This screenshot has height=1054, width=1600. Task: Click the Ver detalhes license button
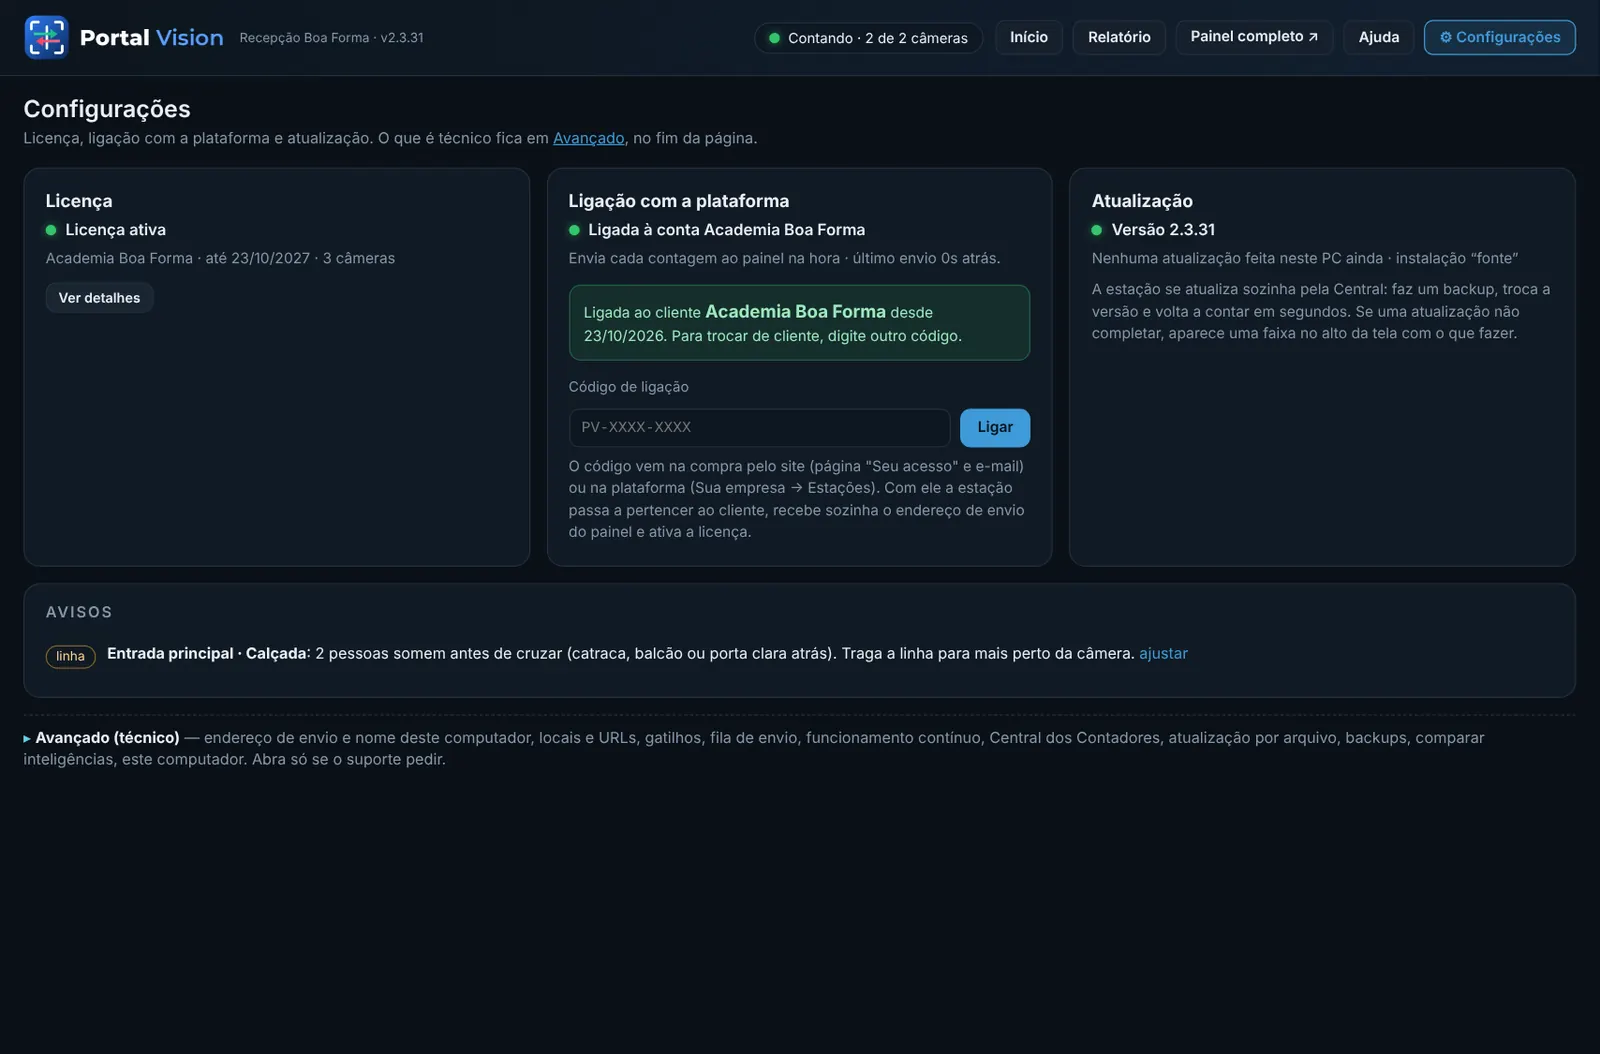tap(99, 298)
